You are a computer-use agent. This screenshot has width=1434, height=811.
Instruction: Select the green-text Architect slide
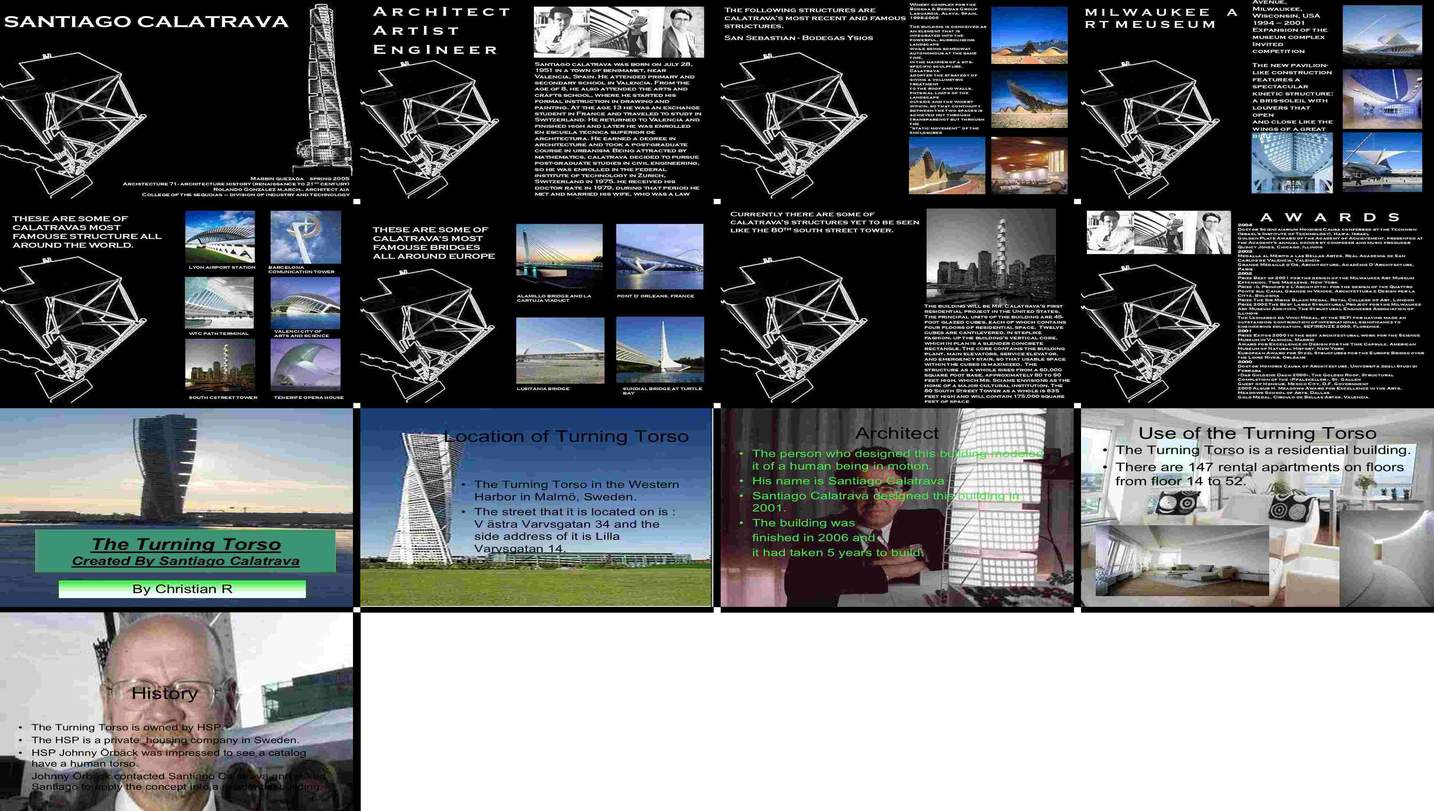[897, 507]
